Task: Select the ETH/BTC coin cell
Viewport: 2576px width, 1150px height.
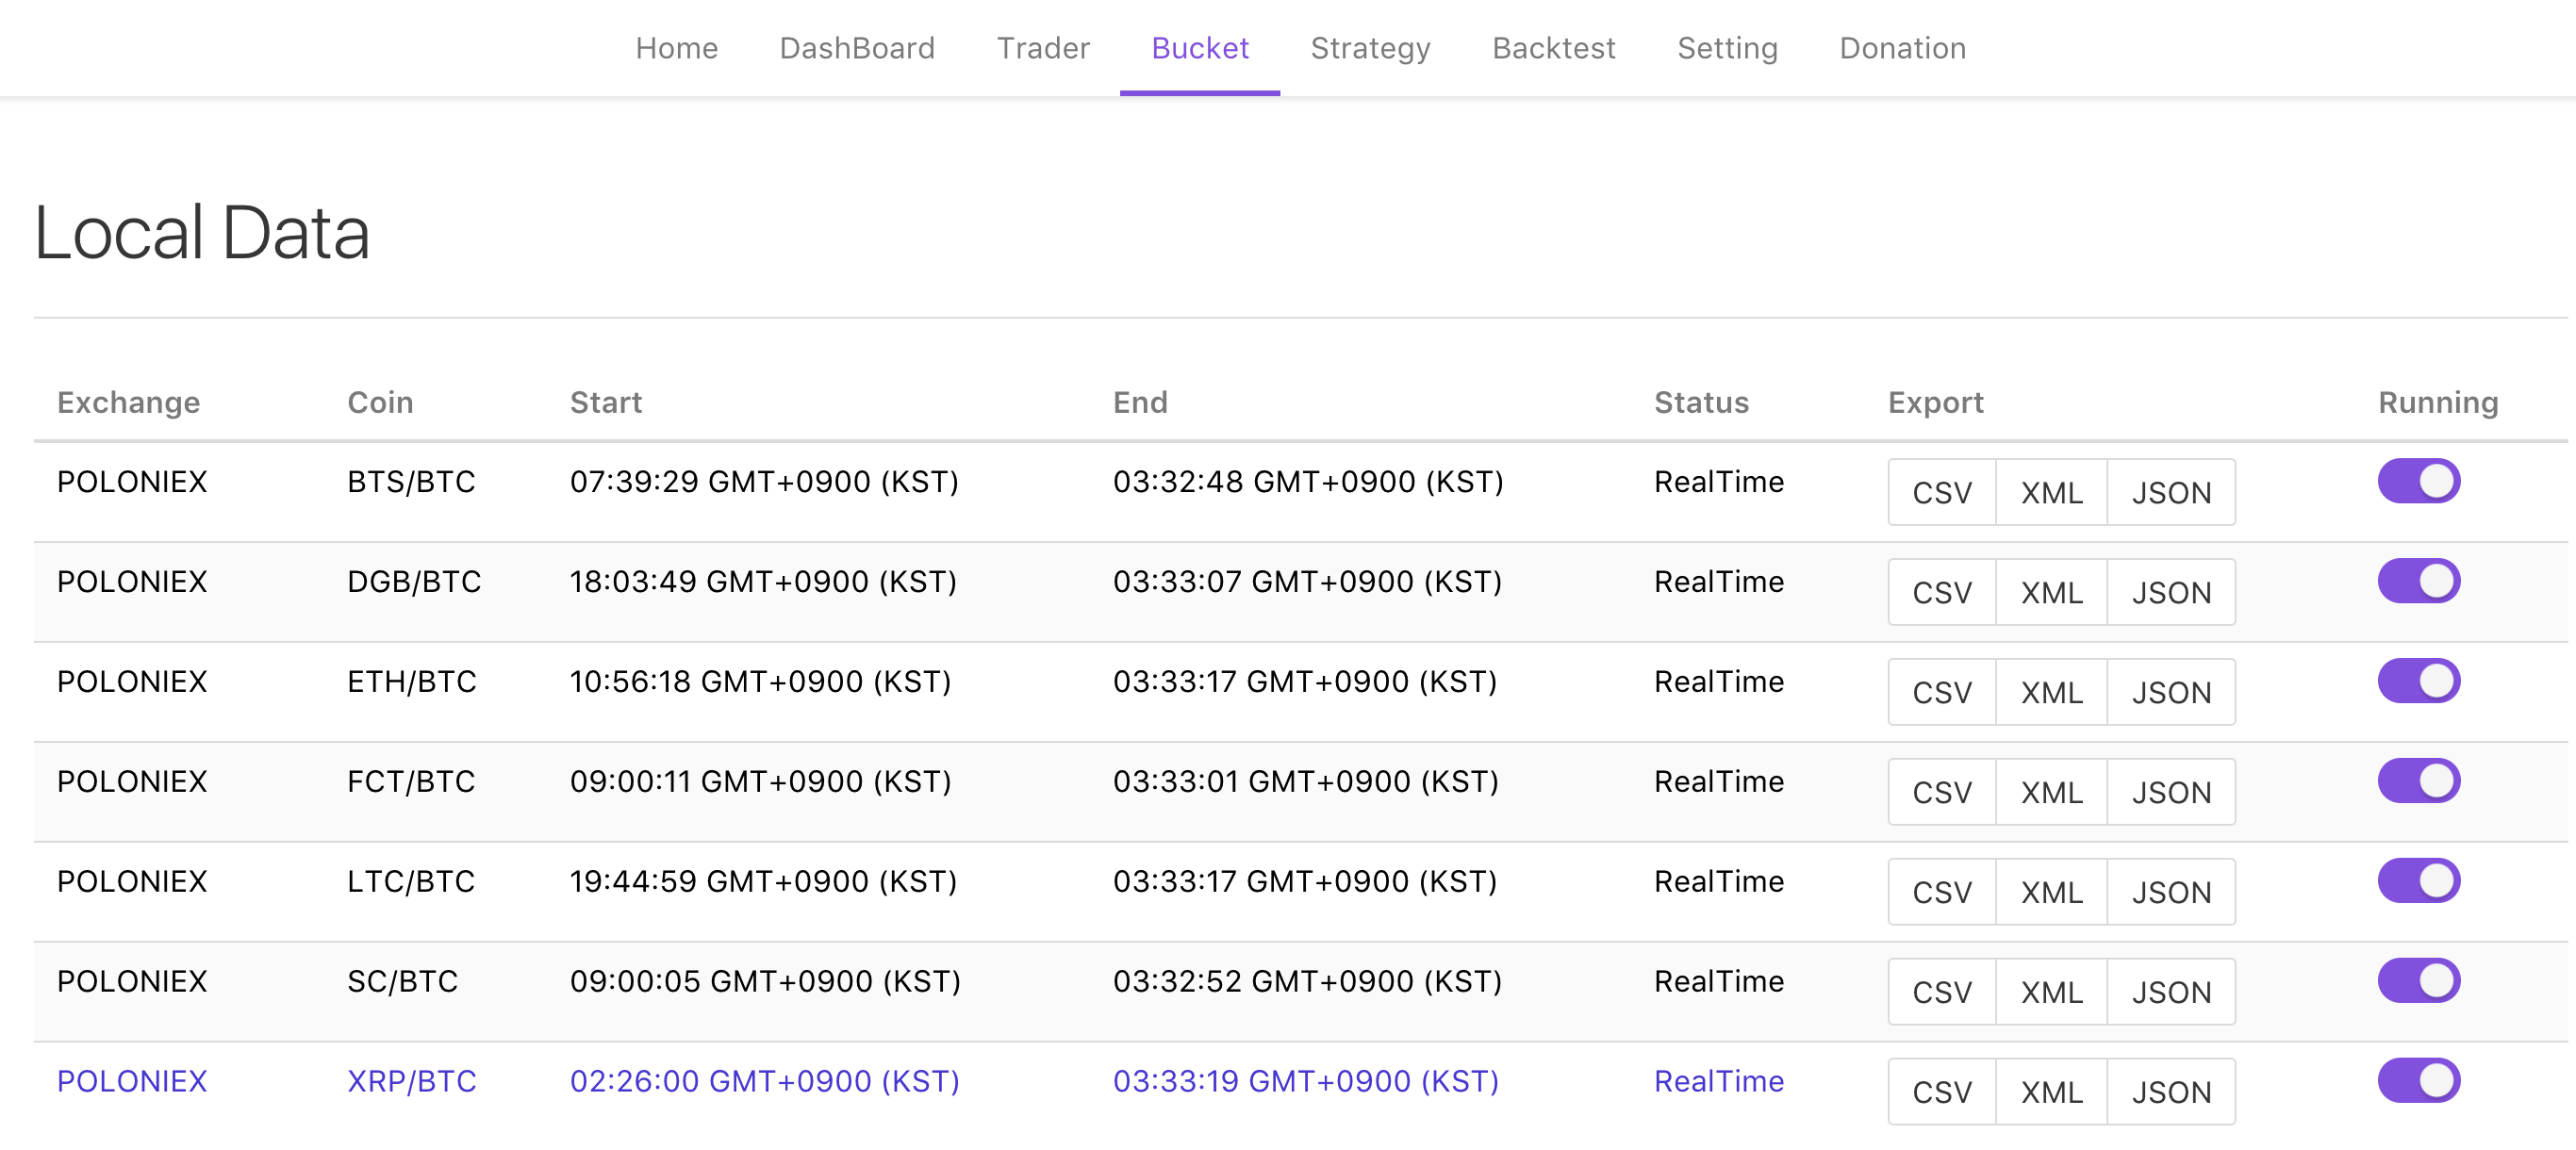Action: point(411,681)
